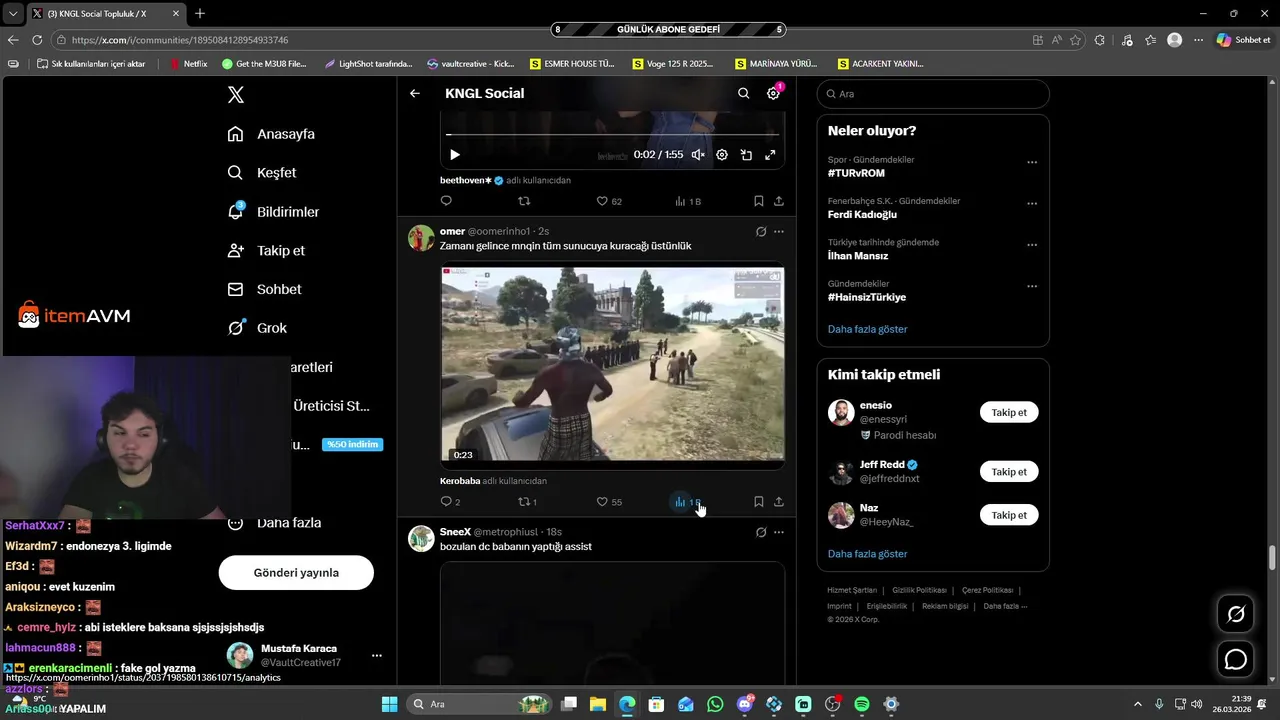Open Spotify from the taskbar

point(862,704)
